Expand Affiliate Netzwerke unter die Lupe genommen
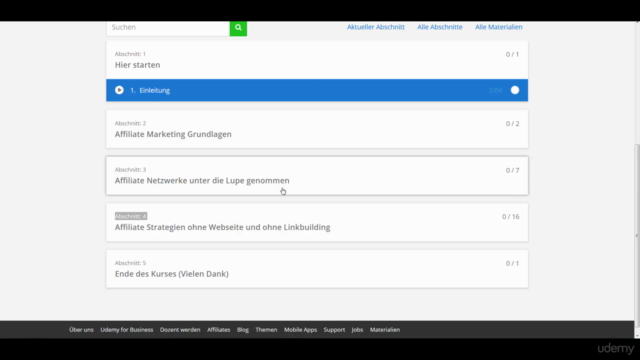The width and height of the screenshot is (640, 360). click(317, 176)
